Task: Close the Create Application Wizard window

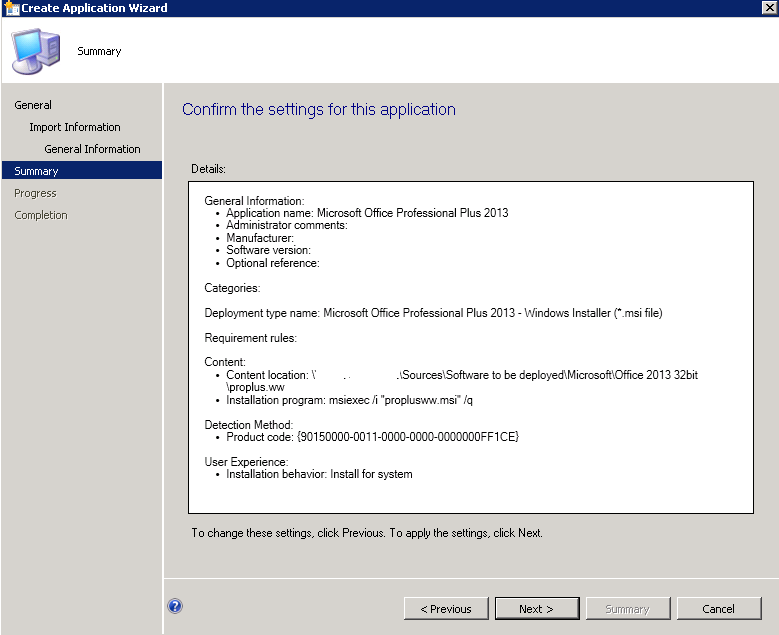Action: tap(770, 7)
